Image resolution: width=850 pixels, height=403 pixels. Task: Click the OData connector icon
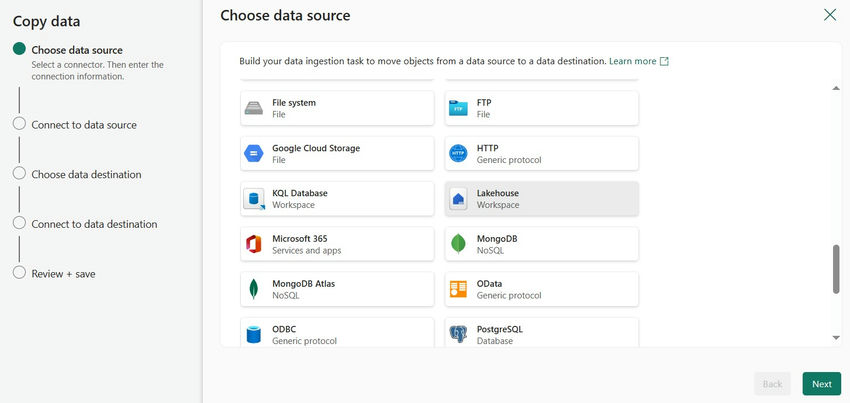[458, 289]
